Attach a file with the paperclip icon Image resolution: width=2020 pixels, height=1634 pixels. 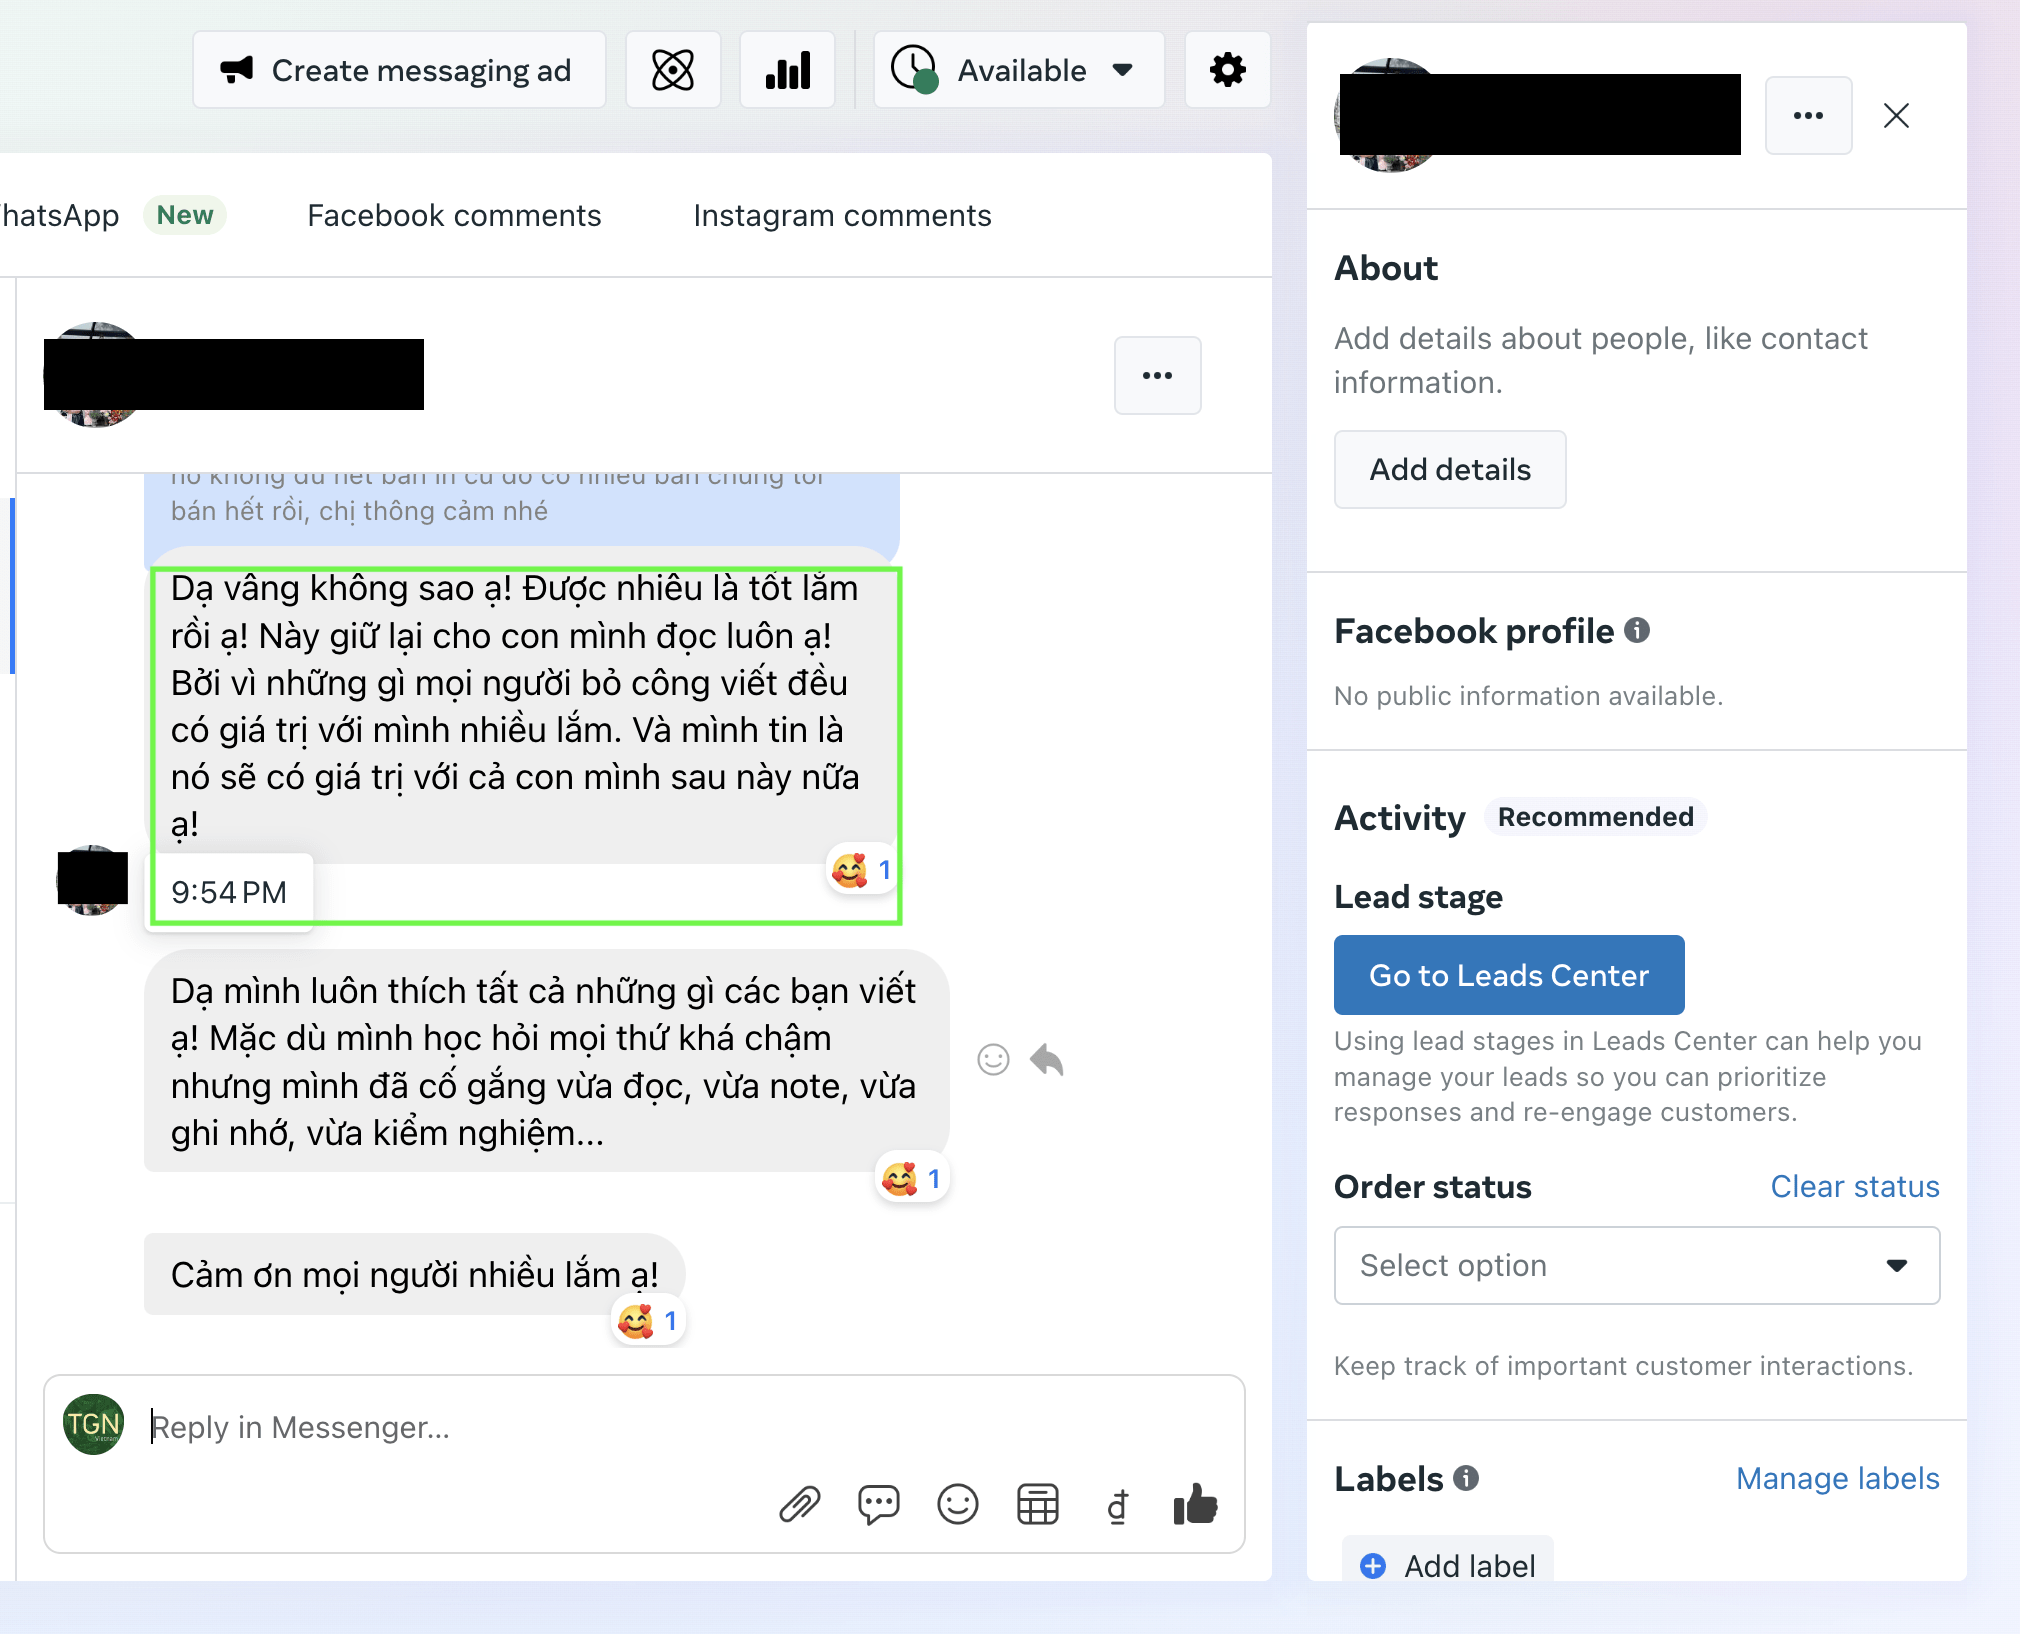[800, 1504]
